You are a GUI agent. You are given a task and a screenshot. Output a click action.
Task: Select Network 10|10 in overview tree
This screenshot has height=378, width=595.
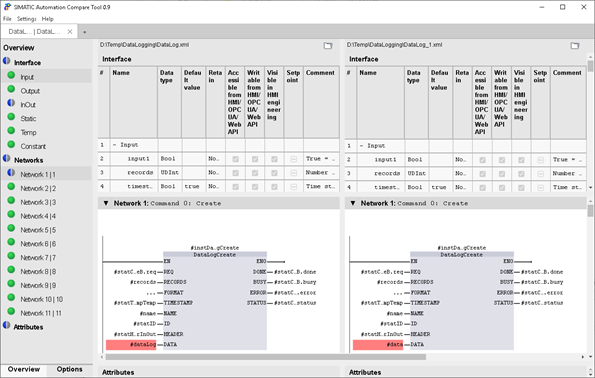tap(42, 299)
